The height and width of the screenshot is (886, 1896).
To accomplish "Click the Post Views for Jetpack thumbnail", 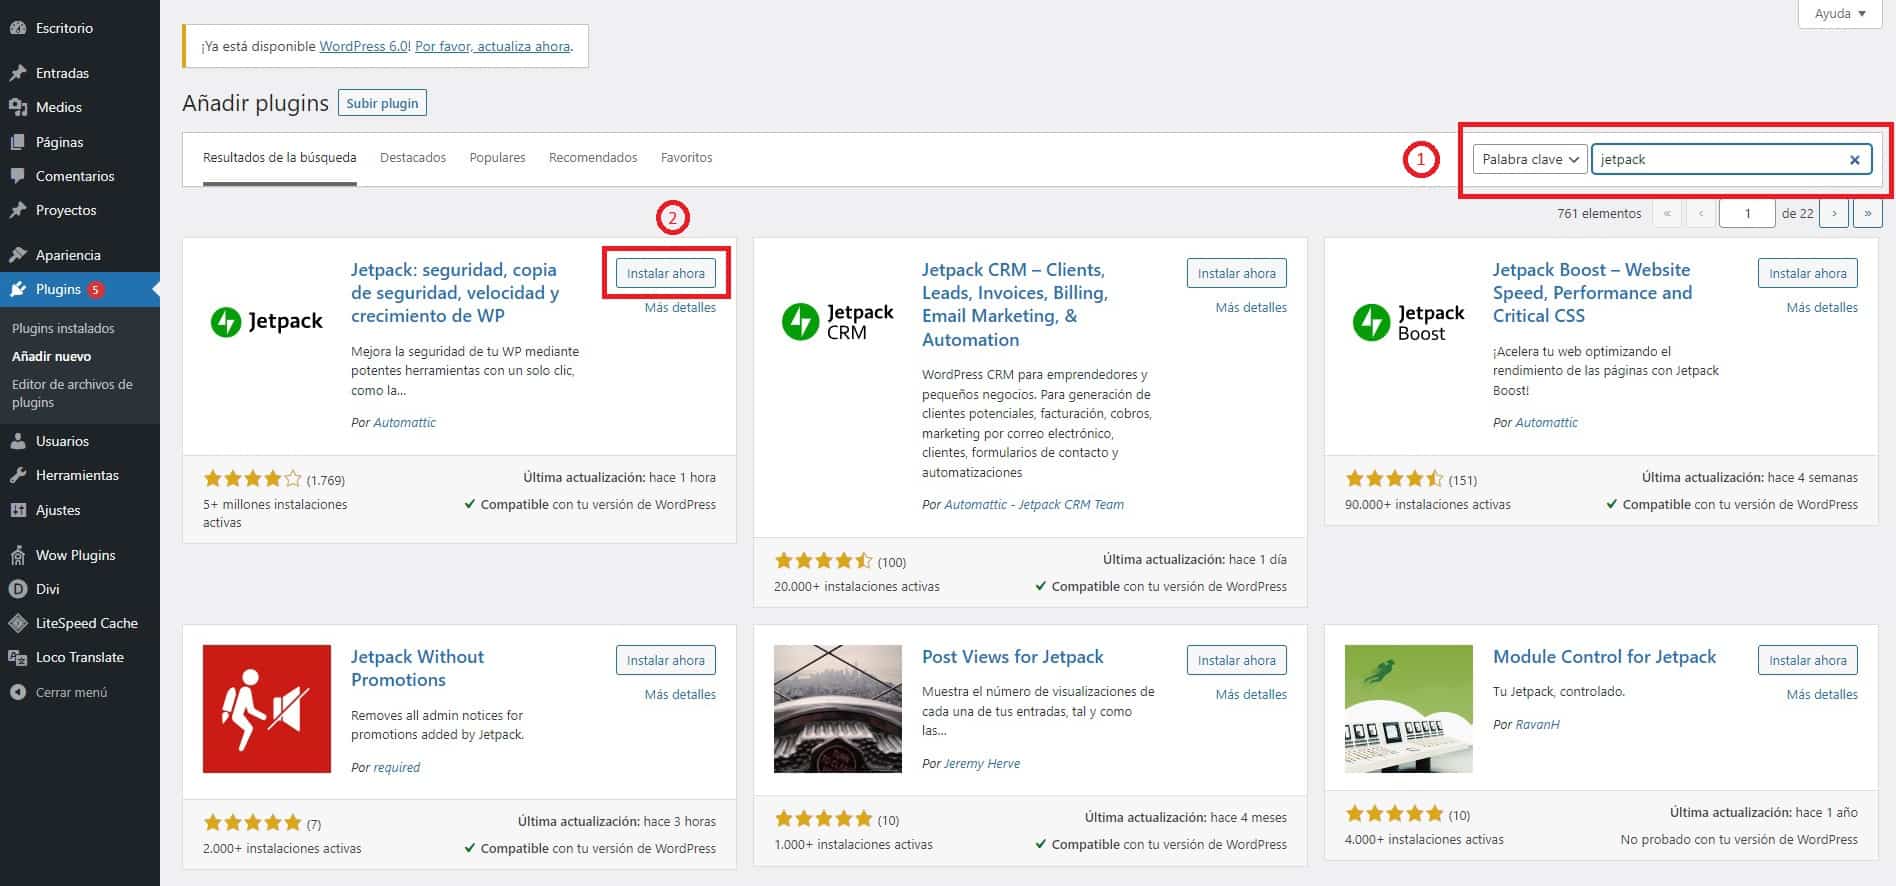I will 837,708.
